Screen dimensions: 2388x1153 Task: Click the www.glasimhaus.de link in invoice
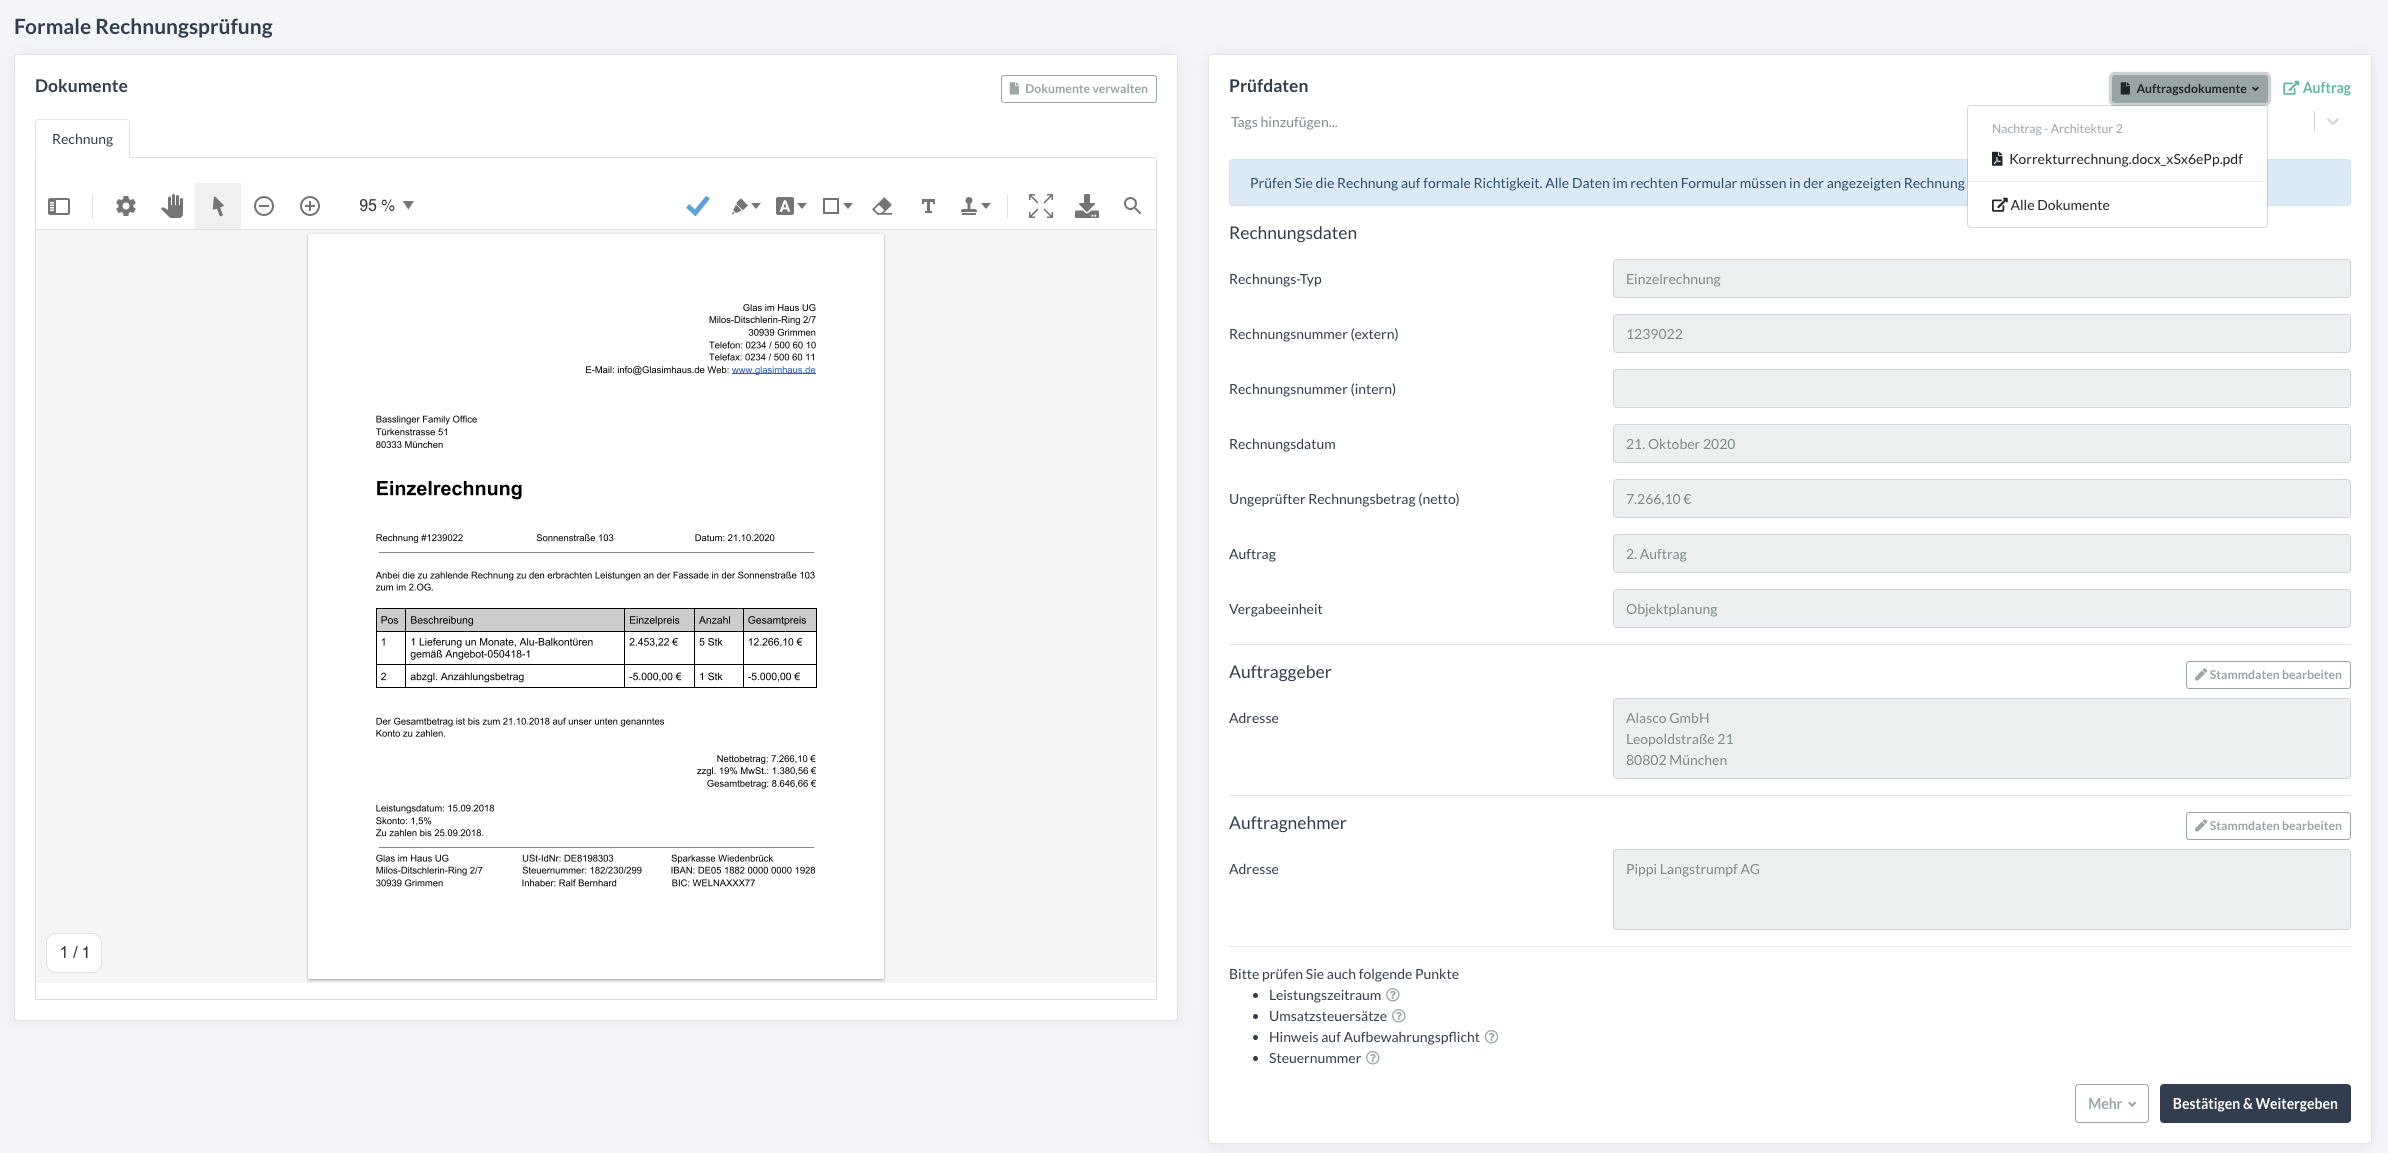tap(773, 370)
